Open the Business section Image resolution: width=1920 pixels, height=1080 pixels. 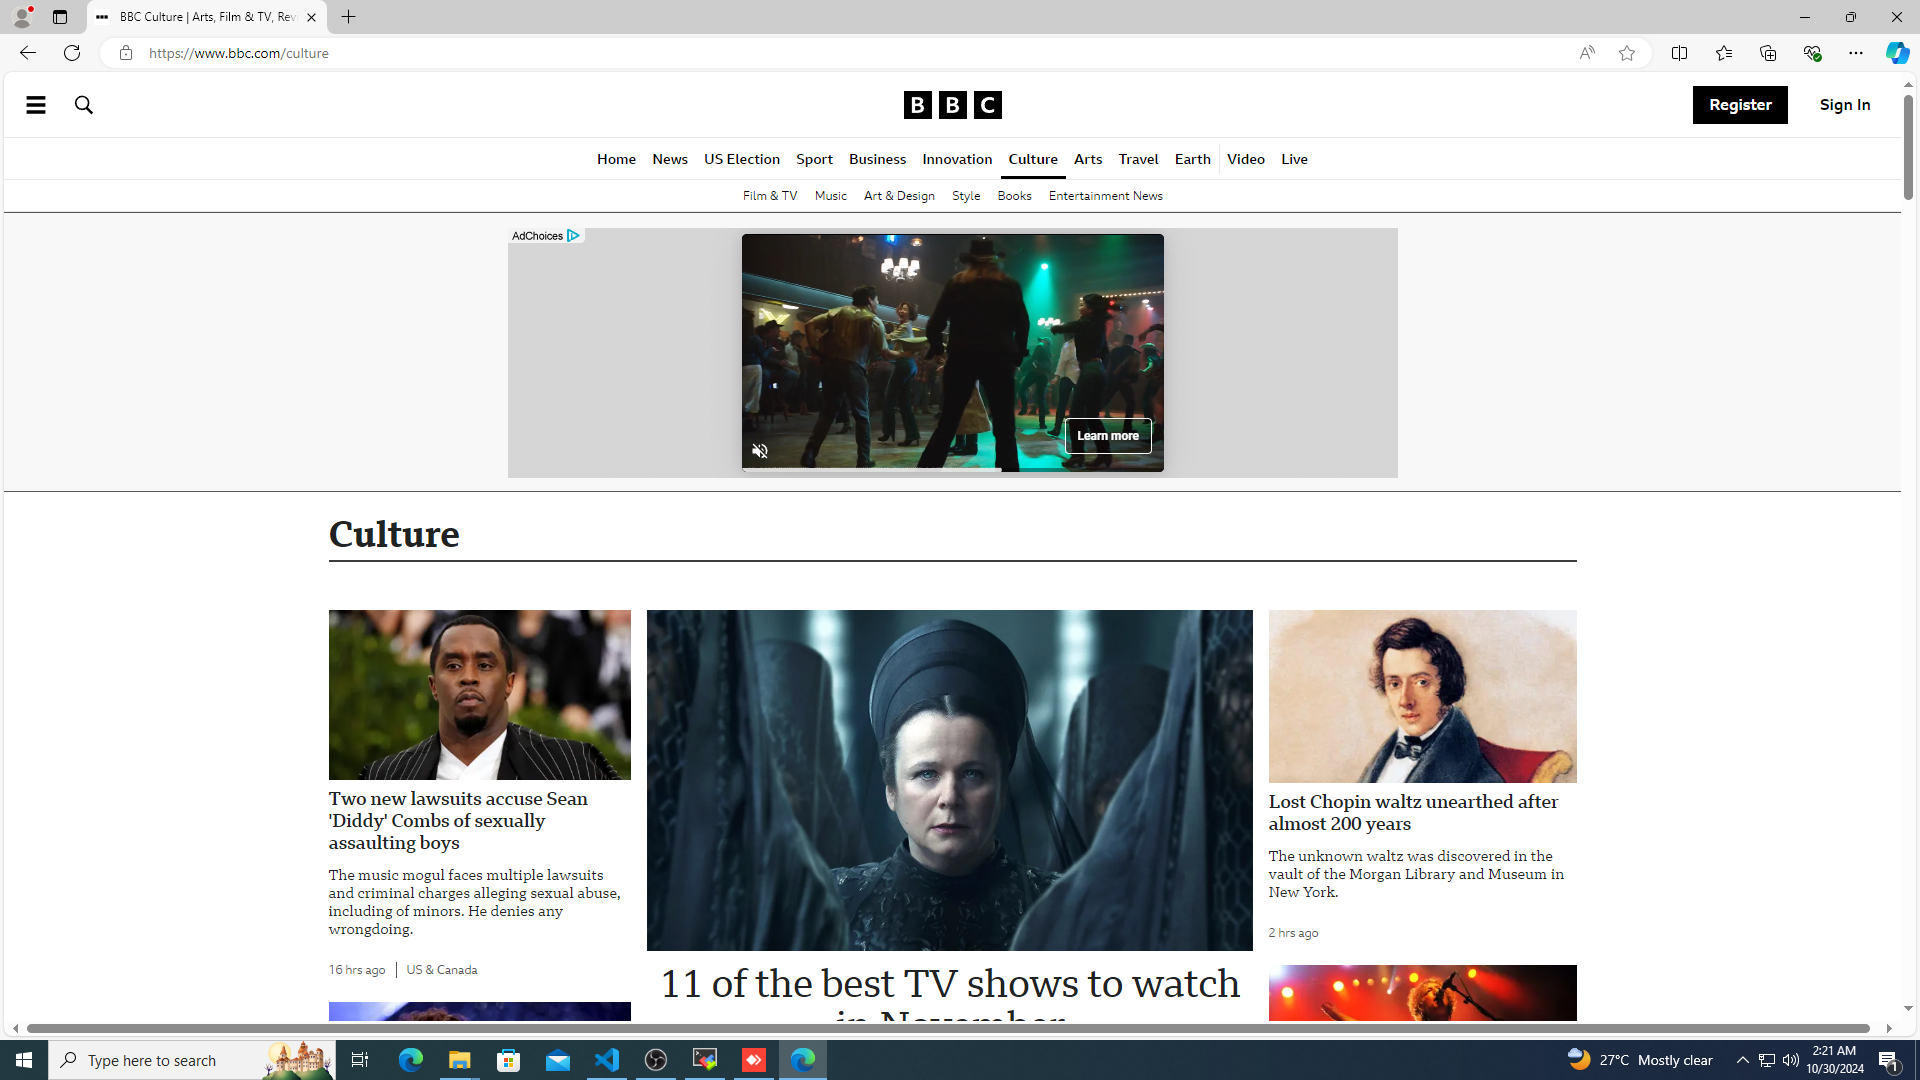pyautogui.click(x=877, y=159)
